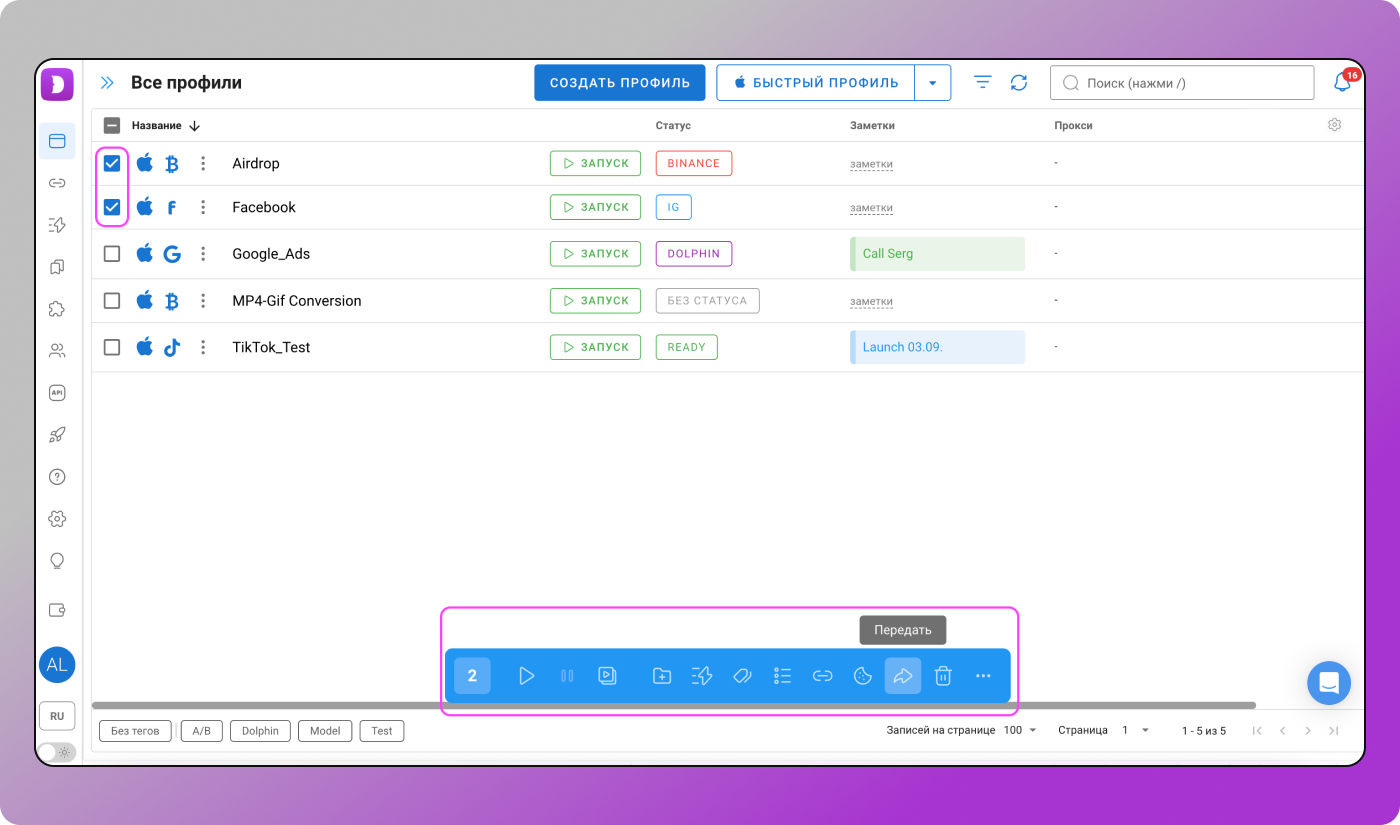The image size is (1400, 825).
Task: Check the Google_Ads profile checkbox
Action: (112, 254)
